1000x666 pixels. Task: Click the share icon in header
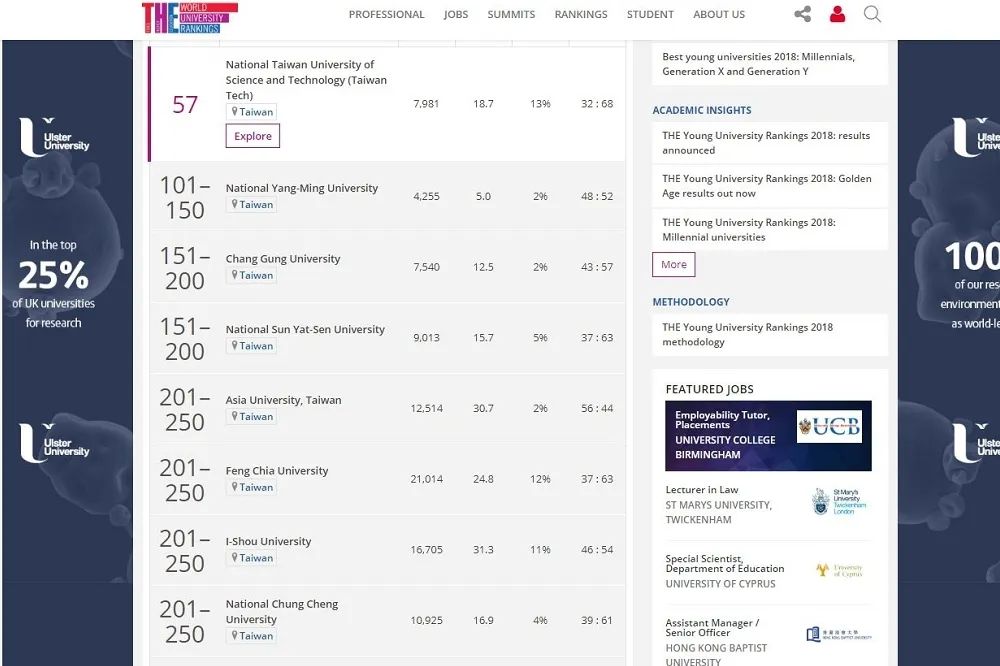click(802, 14)
